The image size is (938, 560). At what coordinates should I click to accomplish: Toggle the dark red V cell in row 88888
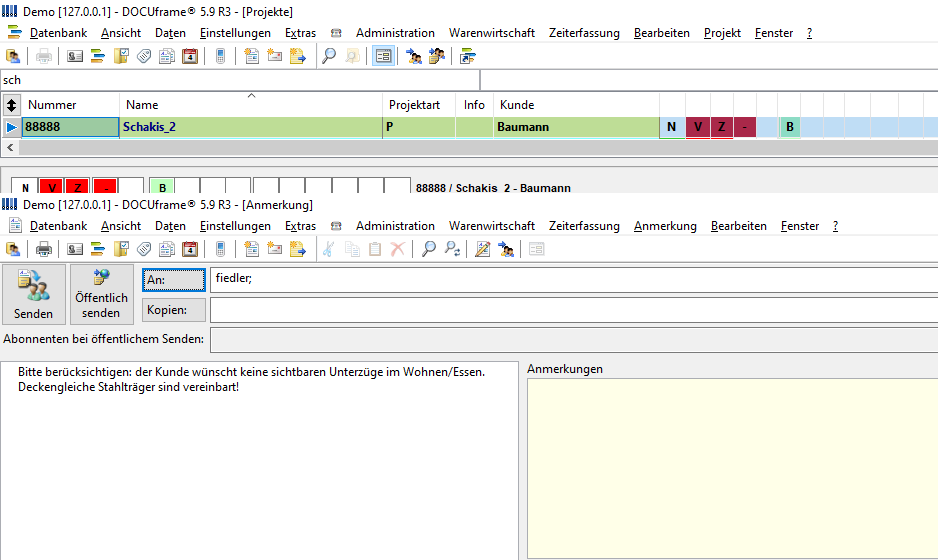(698, 127)
